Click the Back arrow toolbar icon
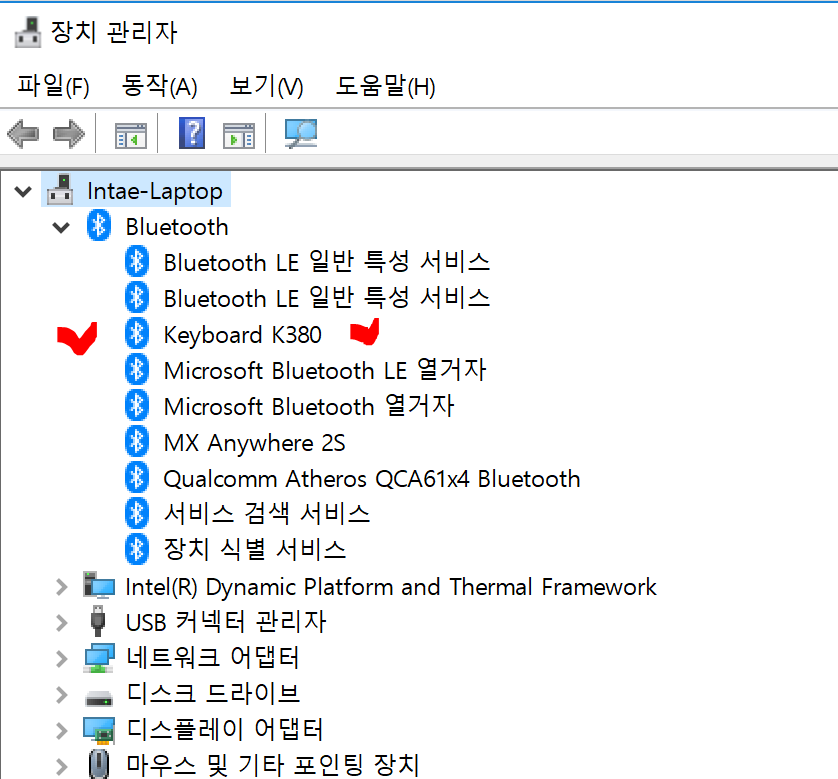This screenshot has height=779, width=838. [x=23, y=134]
